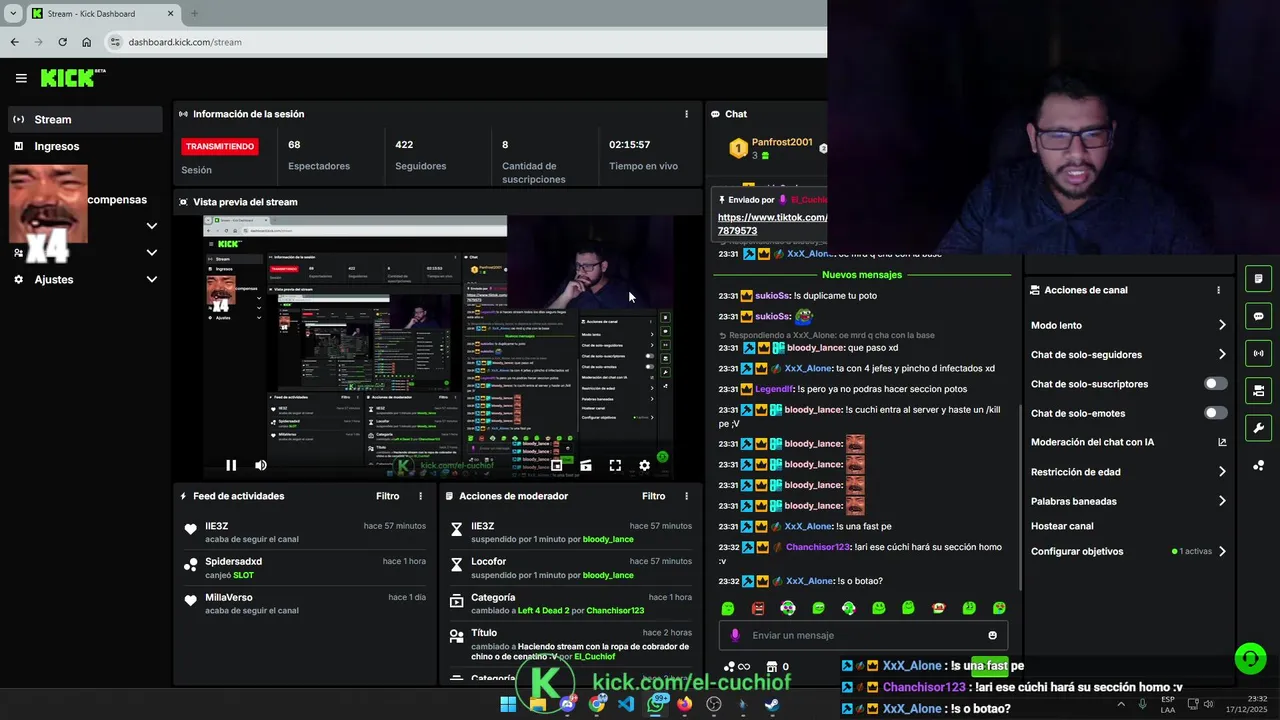Expand Chat de solo-seguidores options
The height and width of the screenshot is (720, 1280).
(x=1222, y=354)
